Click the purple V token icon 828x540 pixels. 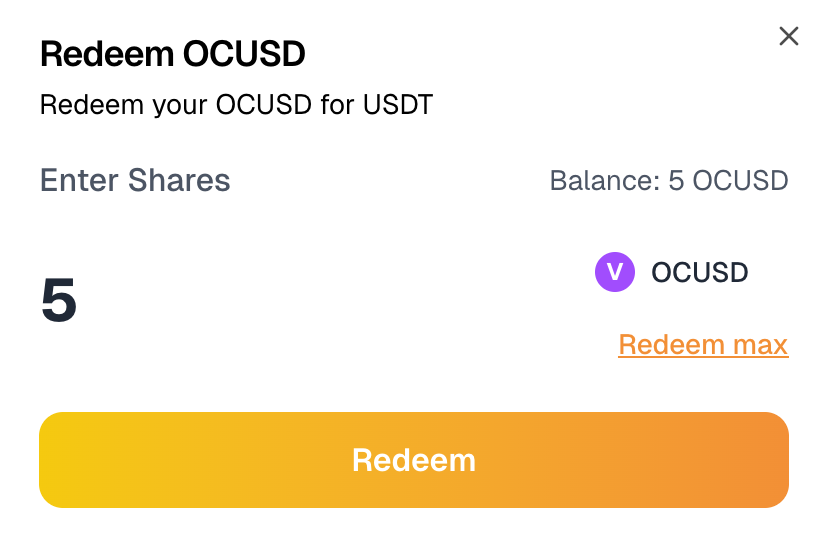click(615, 272)
